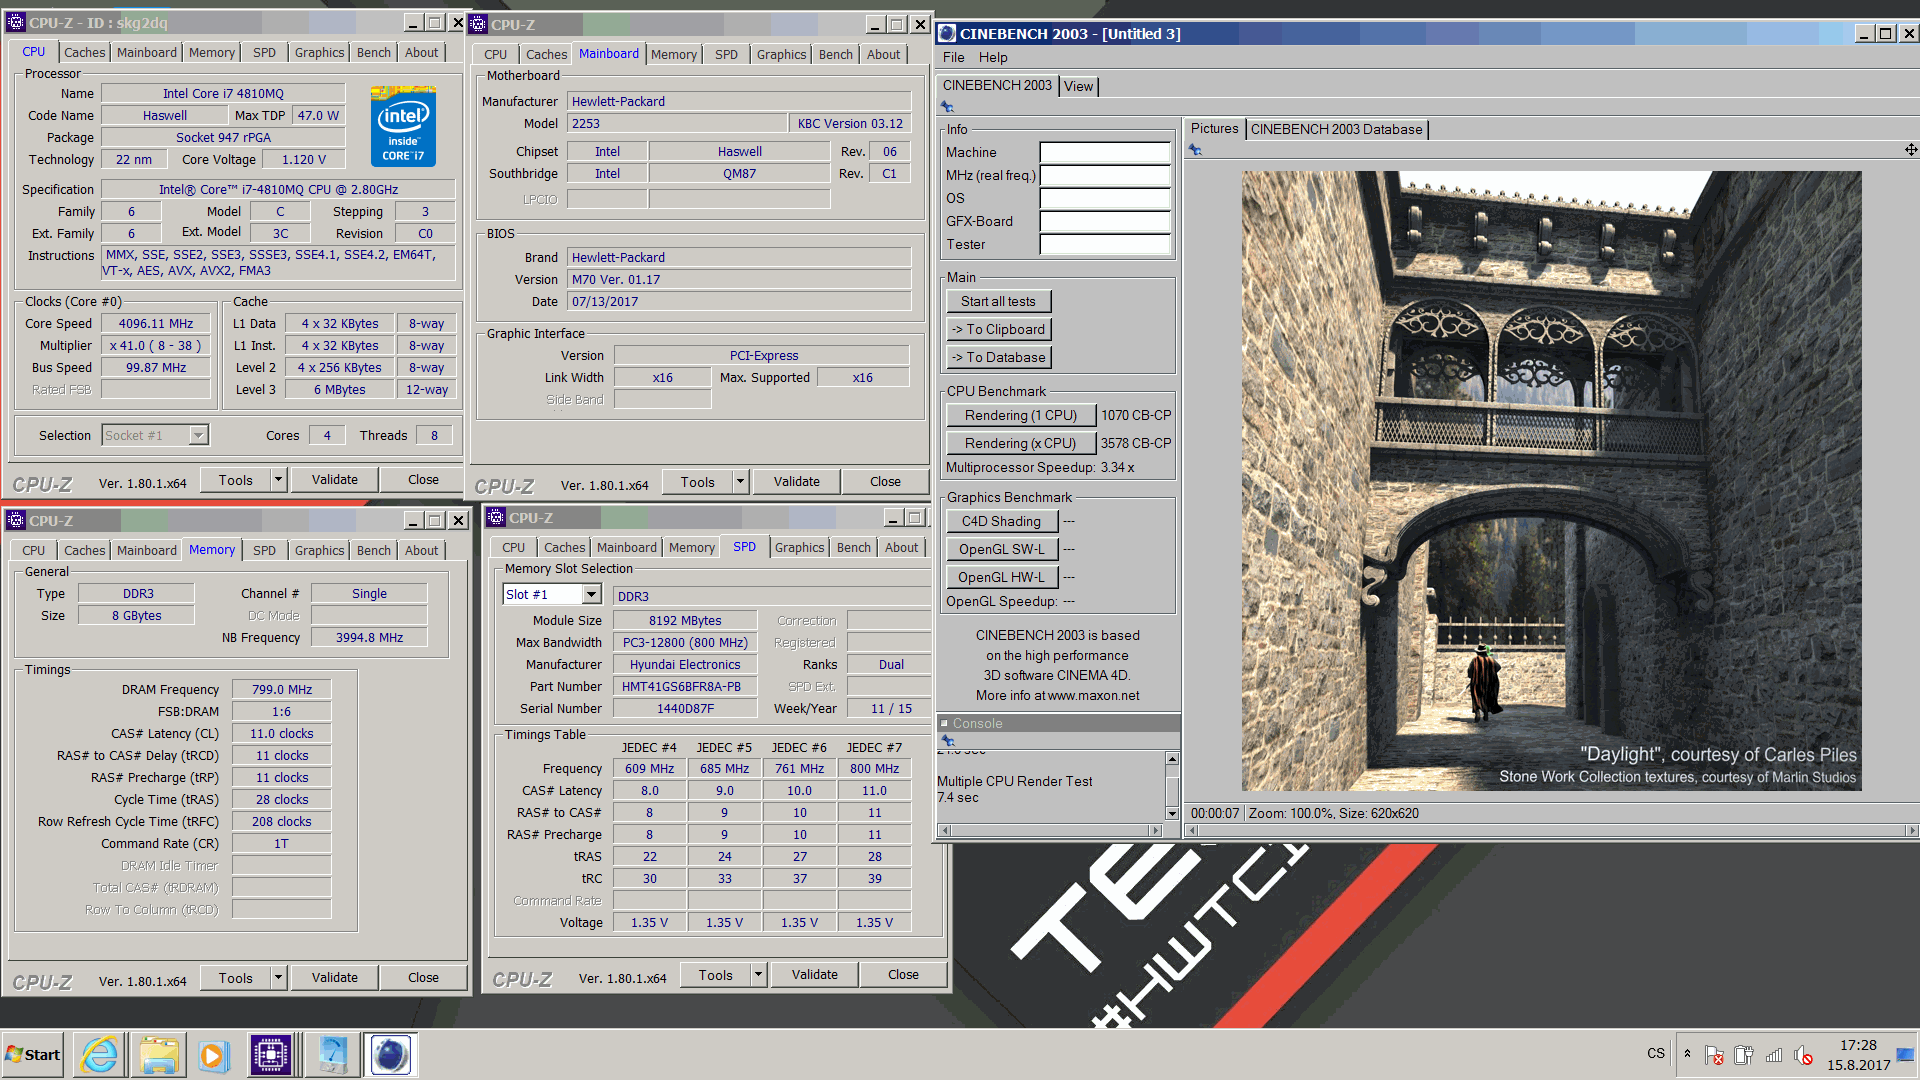Screen dimensions: 1920x1080
Task: Open About tab in SPD window
Action: (x=901, y=547)
